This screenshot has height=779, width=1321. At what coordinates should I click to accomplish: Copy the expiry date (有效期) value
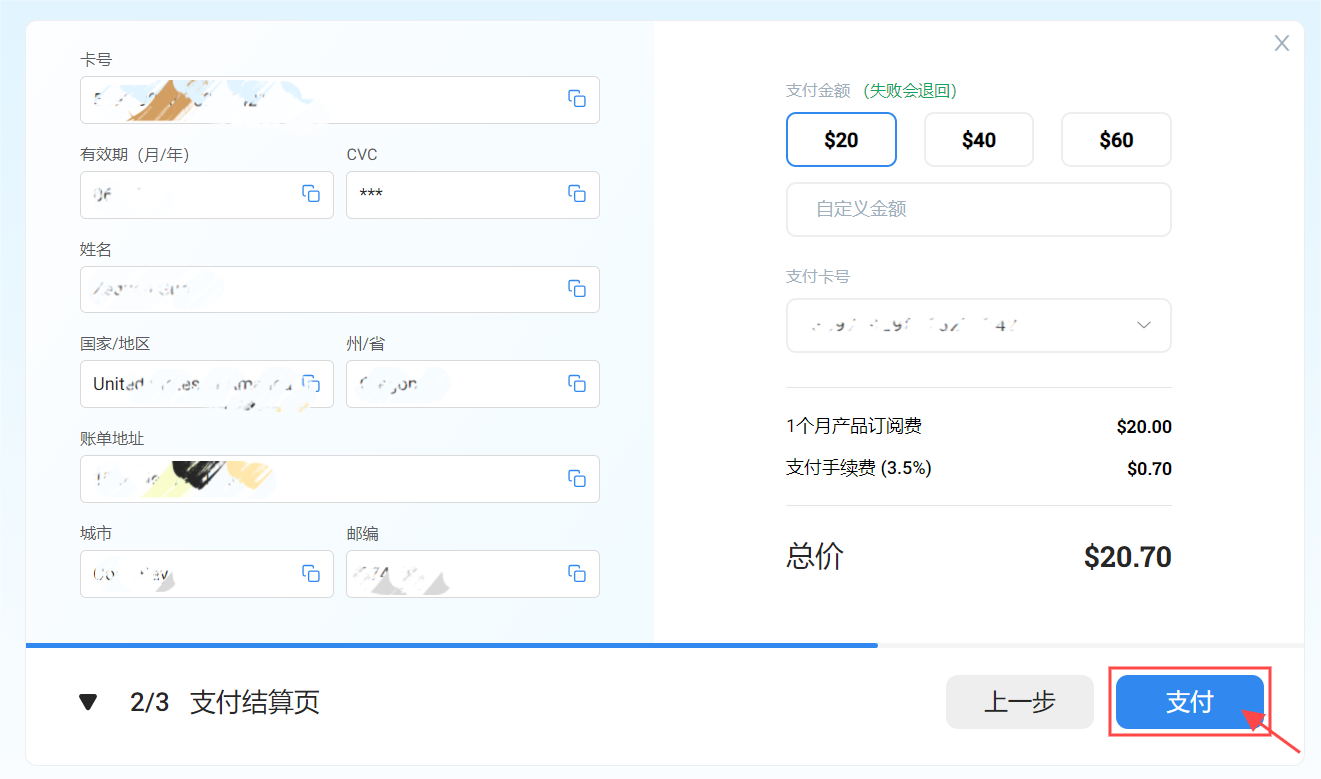click(x=311, y=194)
